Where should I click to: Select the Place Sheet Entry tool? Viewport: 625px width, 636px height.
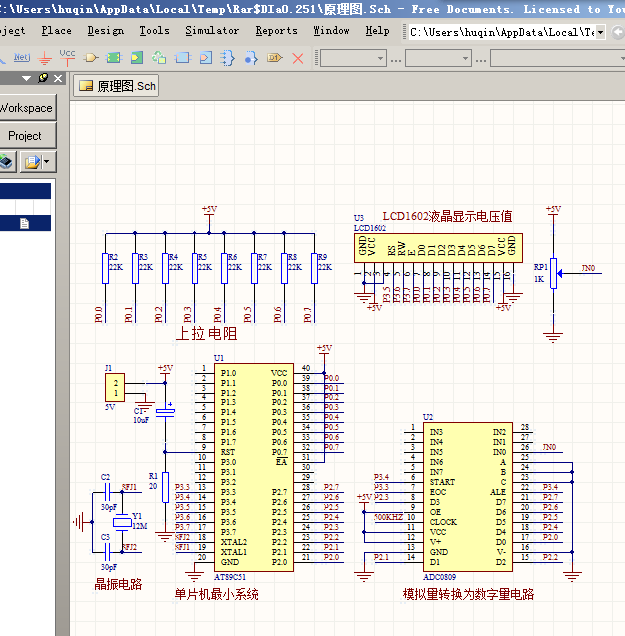pos(137,58)
